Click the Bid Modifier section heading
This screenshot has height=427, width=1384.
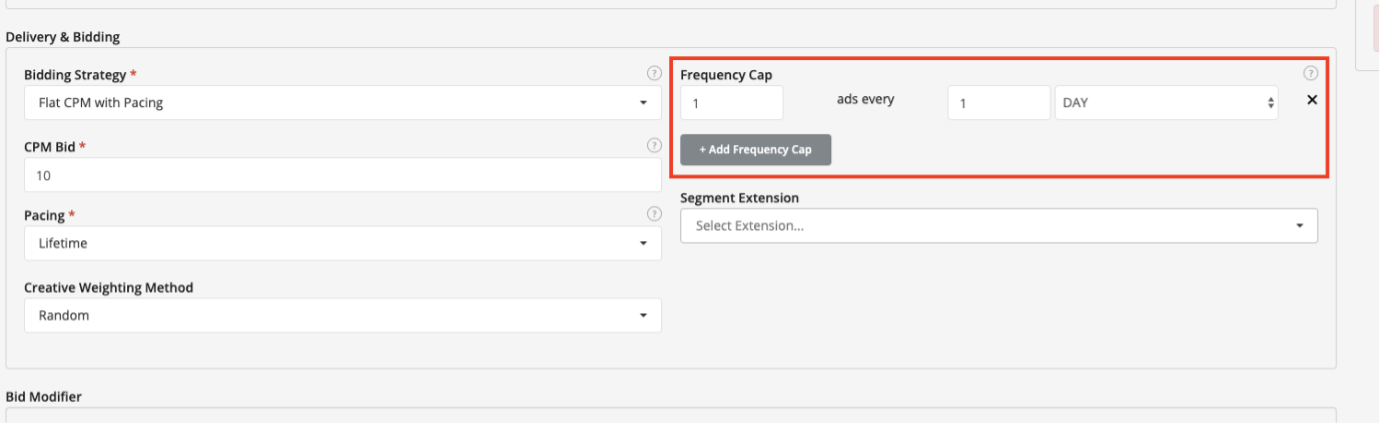click(44, 397)
